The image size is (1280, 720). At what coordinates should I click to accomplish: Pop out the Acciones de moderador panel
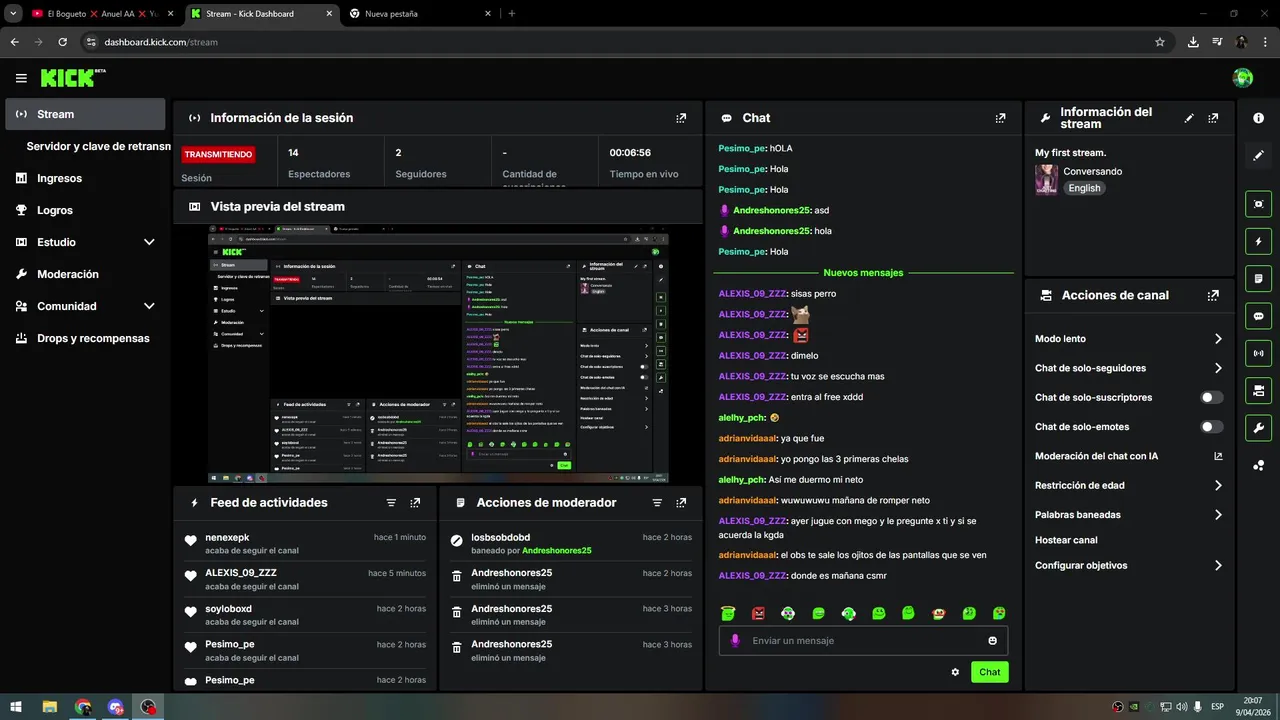(681, 503)
